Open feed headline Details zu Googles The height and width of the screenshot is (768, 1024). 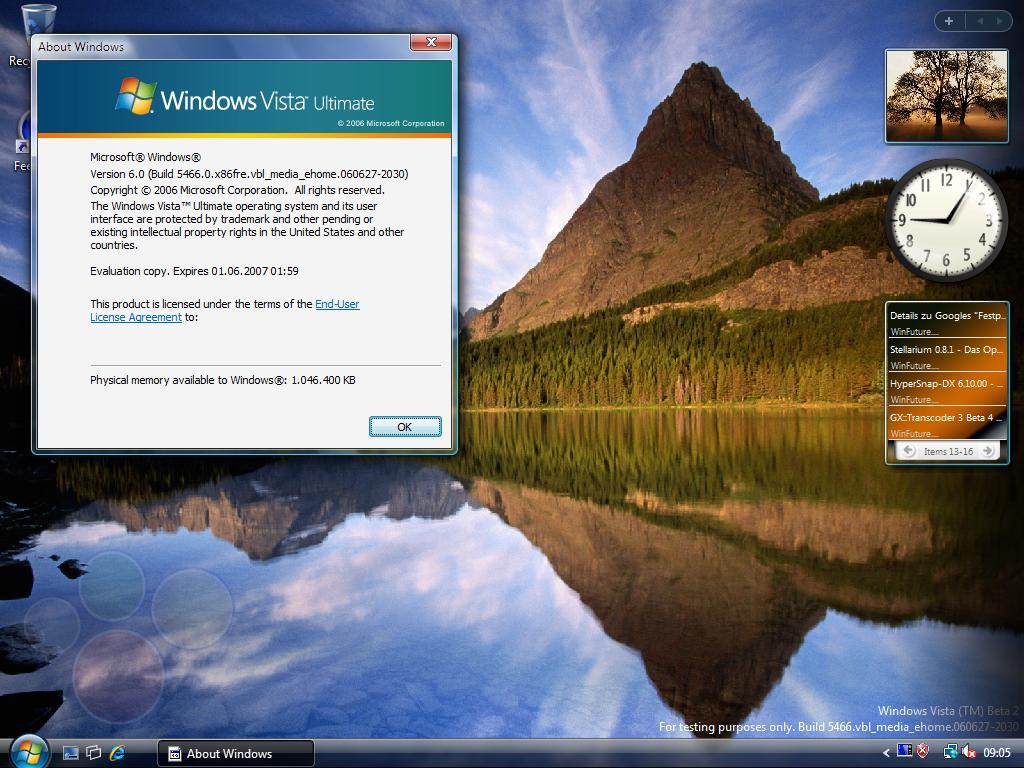pyautogui.click(x=946, y=315)
